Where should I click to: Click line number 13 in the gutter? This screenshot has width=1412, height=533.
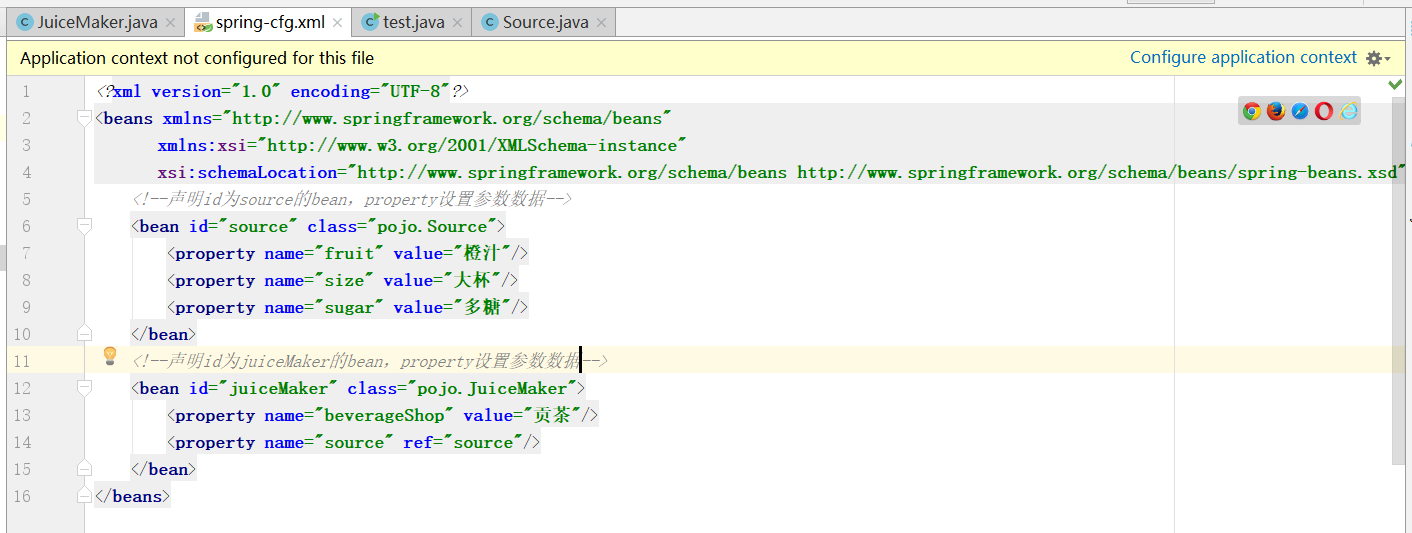click(x=22, y=416)
